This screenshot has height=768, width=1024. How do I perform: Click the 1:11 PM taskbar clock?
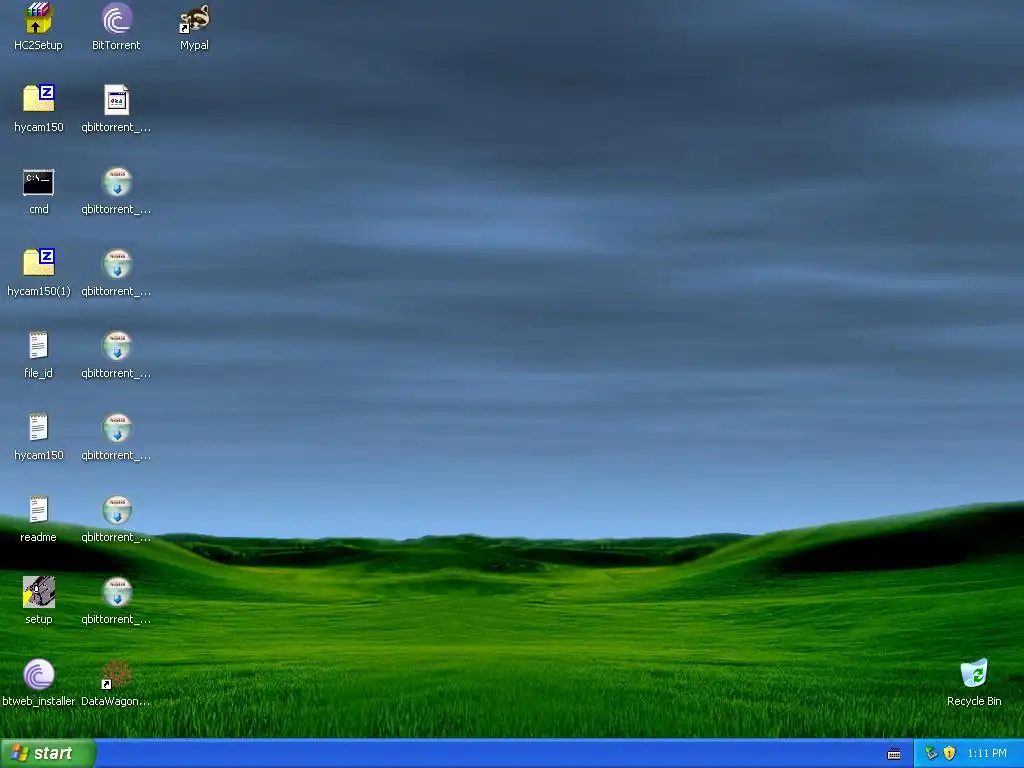[987, 754]
